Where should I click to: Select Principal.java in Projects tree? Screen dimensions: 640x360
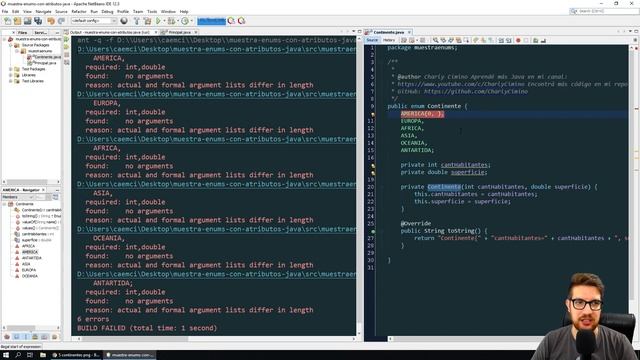[x=42, y=63]
